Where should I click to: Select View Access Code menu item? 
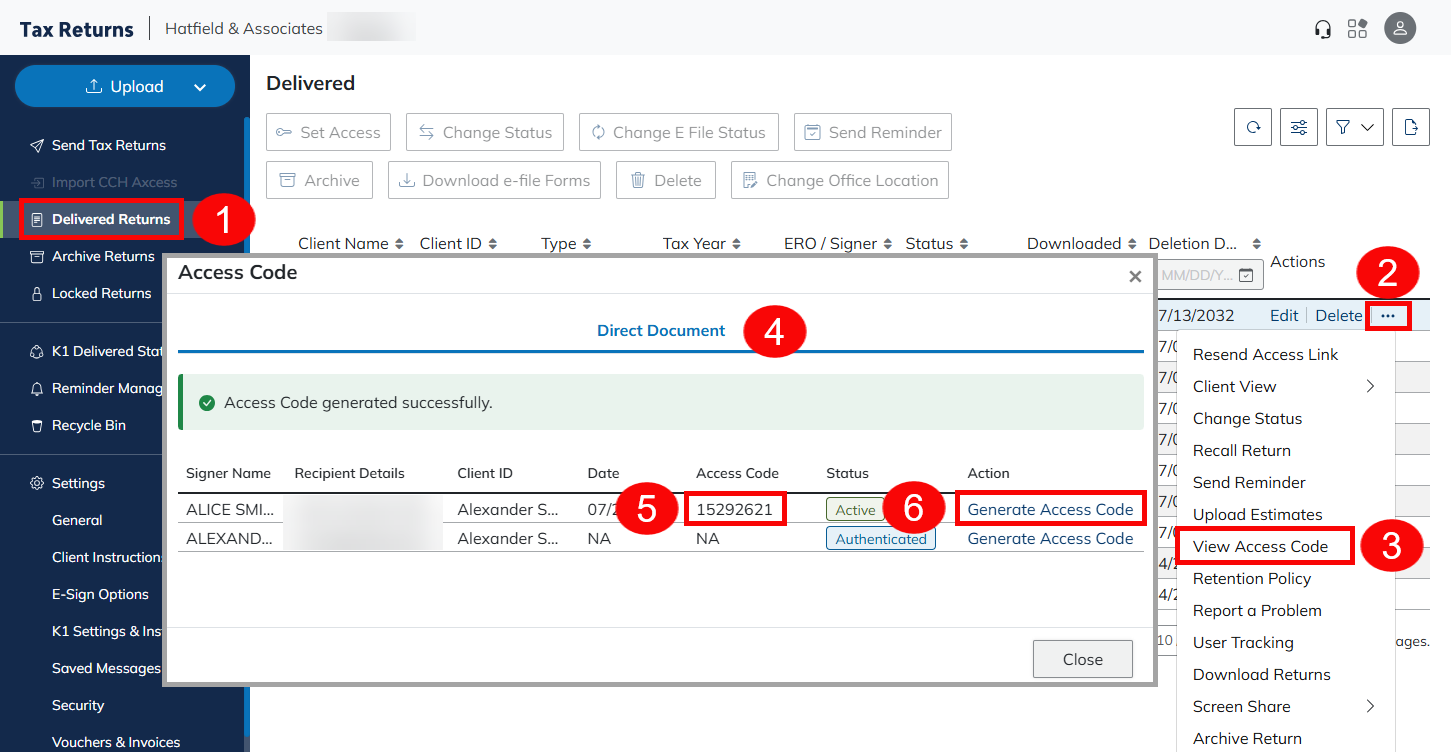1260,547
